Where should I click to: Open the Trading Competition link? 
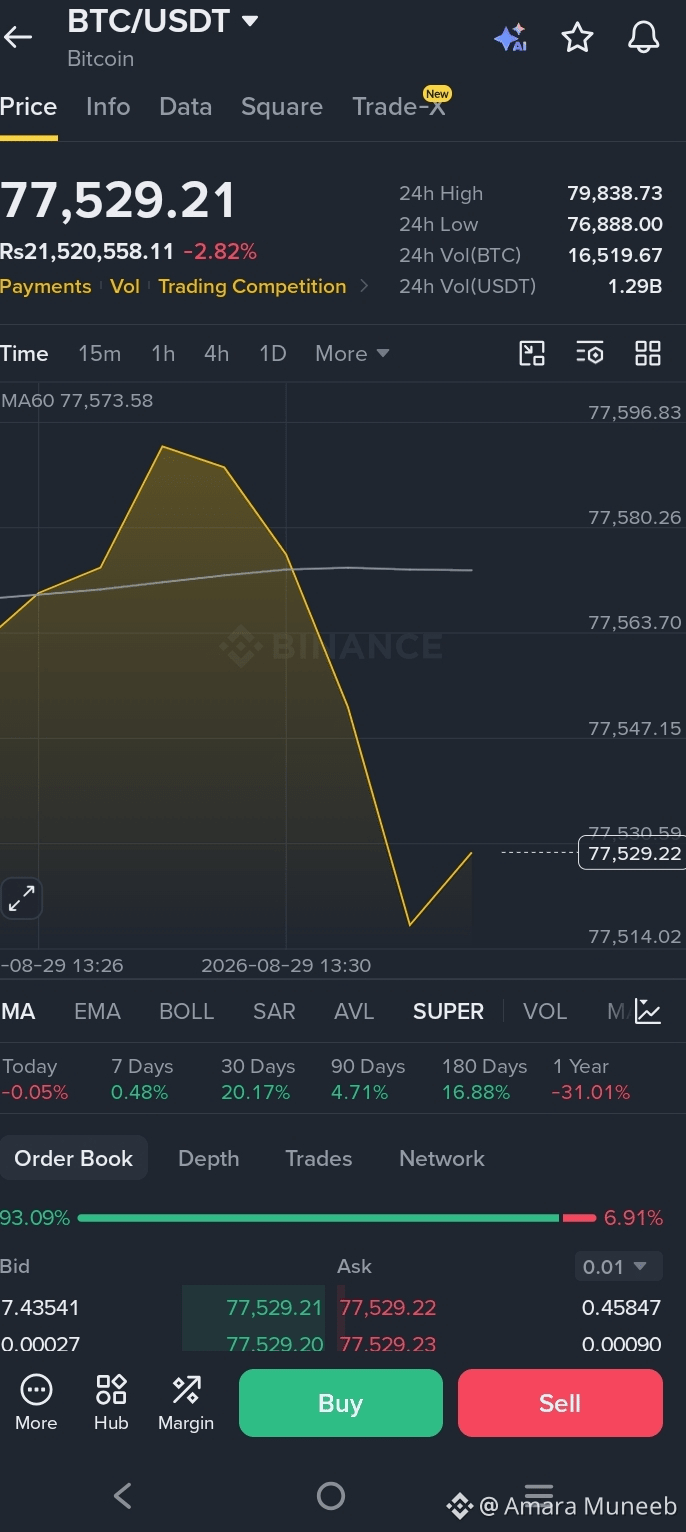(x=252, y=286)
